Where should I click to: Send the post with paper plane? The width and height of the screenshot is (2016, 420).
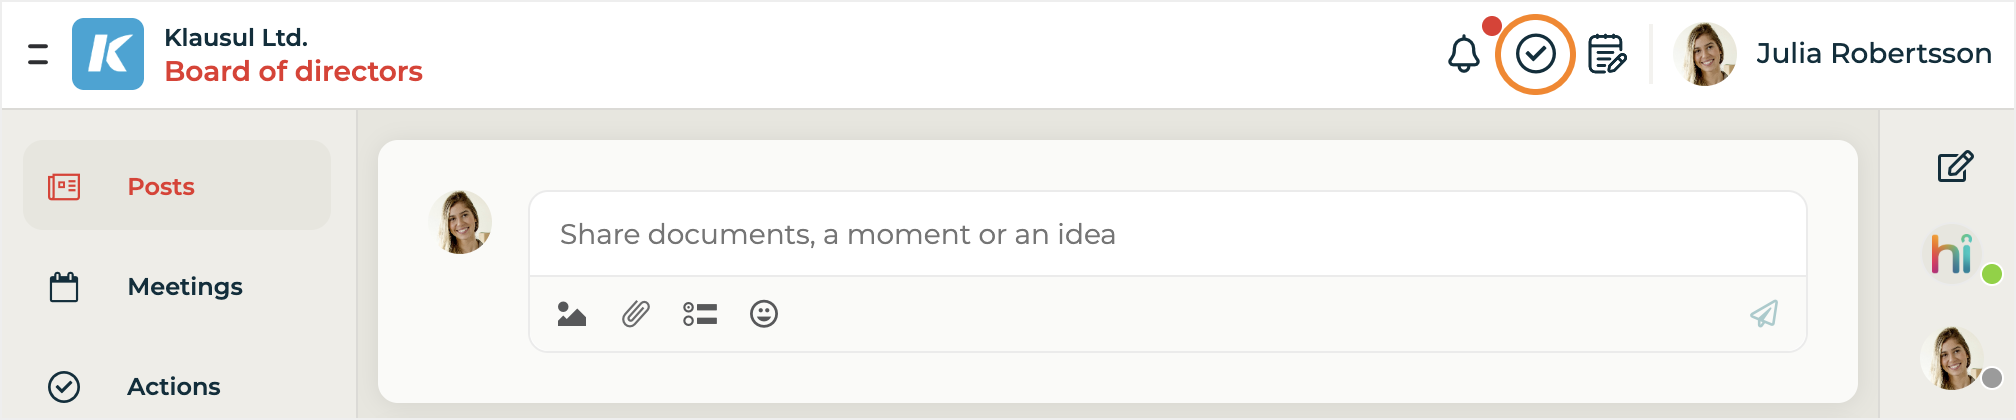tap(1764, 315)
